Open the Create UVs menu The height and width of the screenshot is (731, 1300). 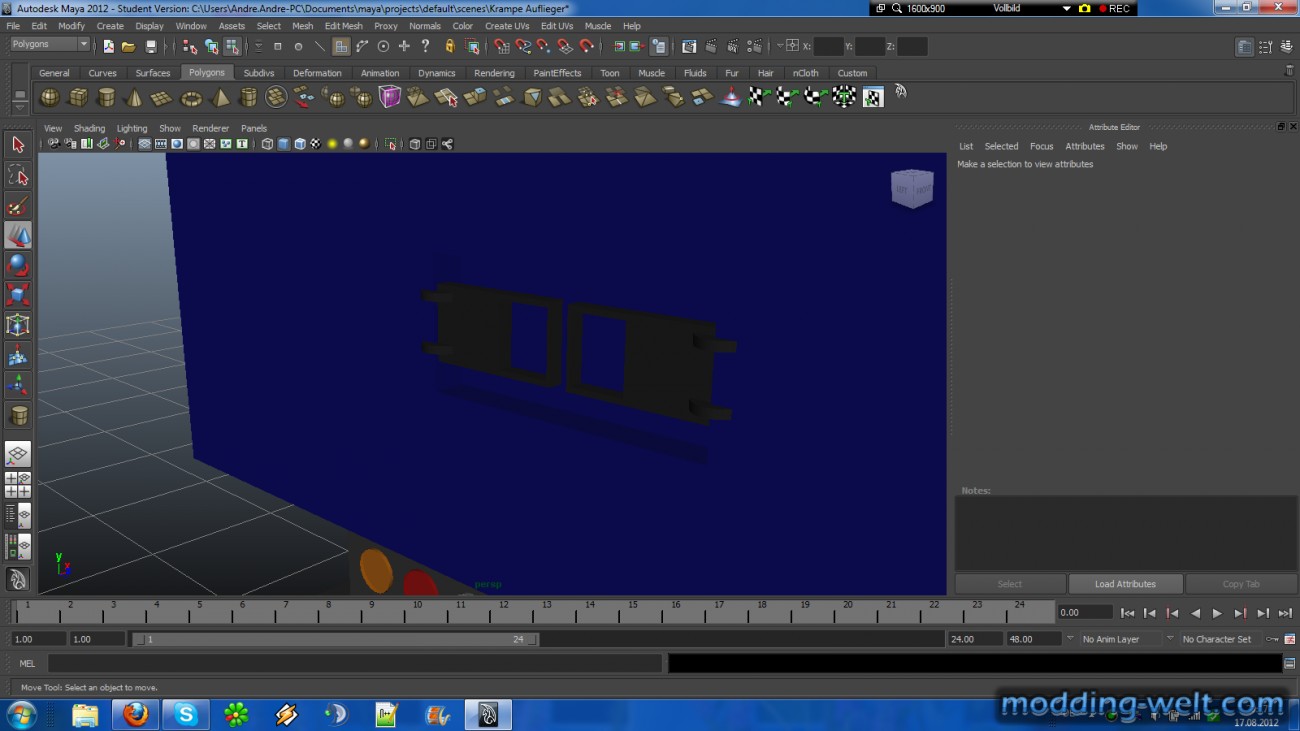click(507, 26)
